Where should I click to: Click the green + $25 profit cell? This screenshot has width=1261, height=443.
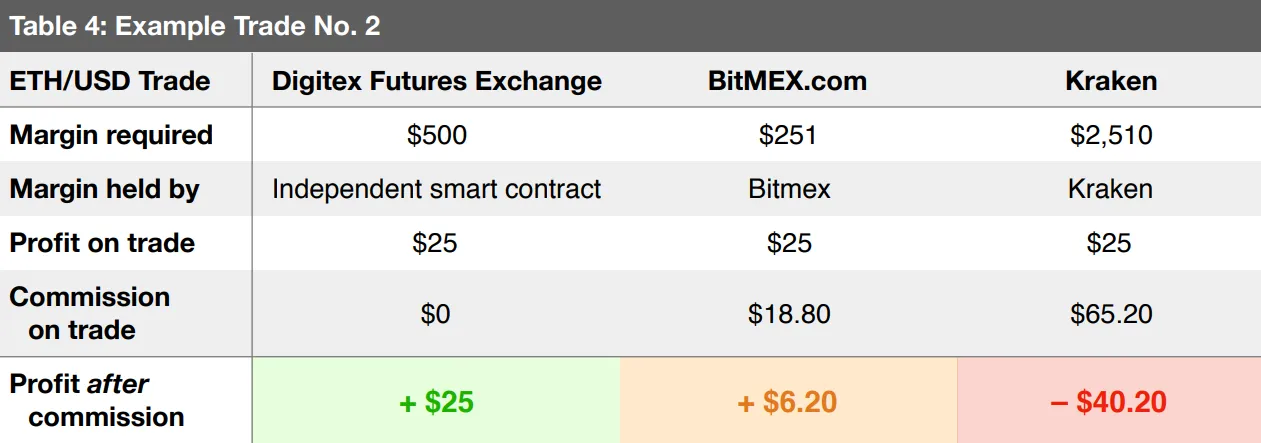[436, 402]
